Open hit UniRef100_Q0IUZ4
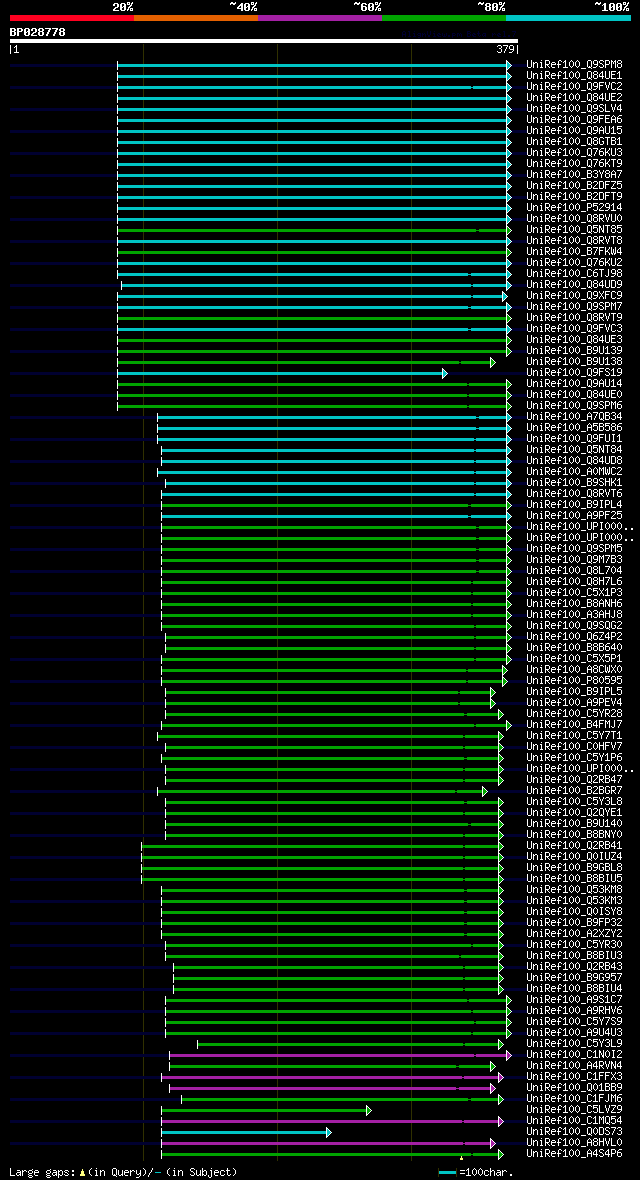This screenshot has height=1180, width=640. click(x=574, y=856)
